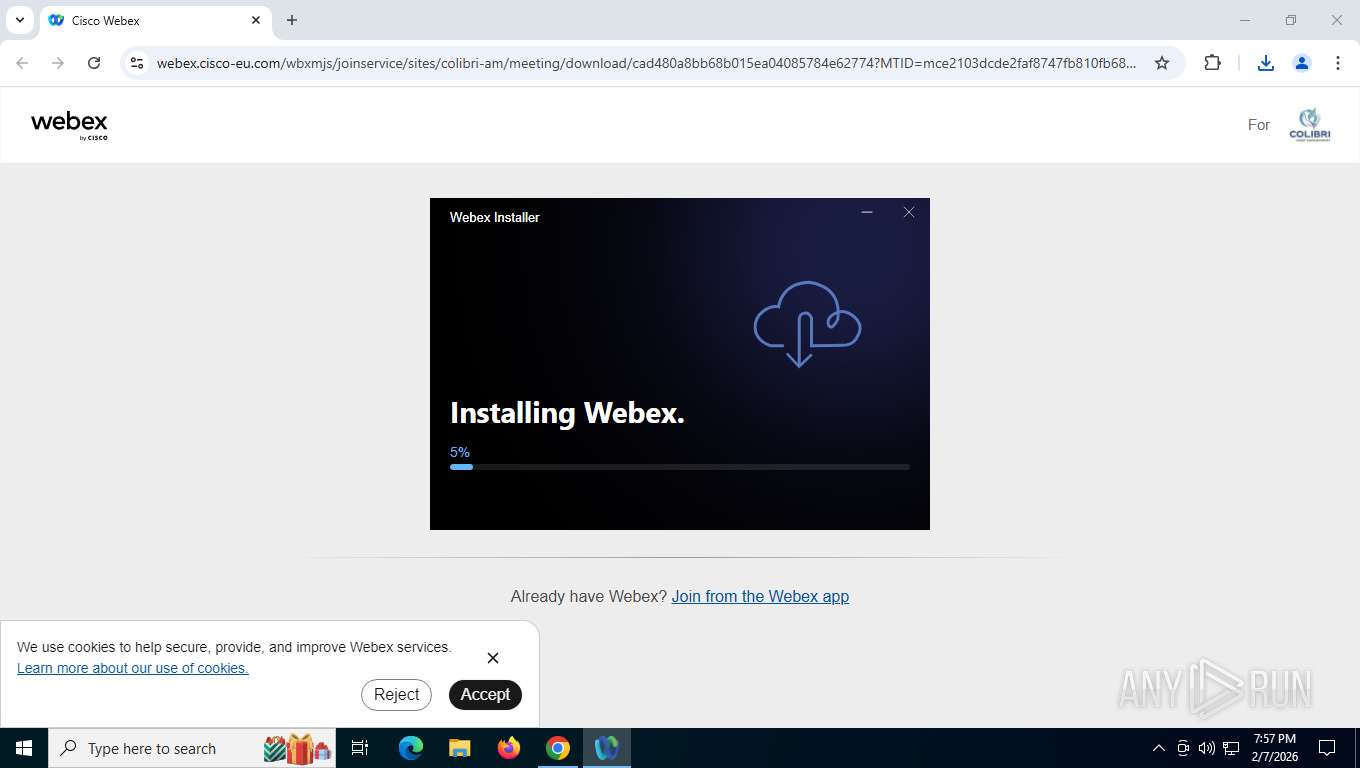Launch Firefox from taskbar
This screenshot has height=768, width=1360.
point(509,748)
